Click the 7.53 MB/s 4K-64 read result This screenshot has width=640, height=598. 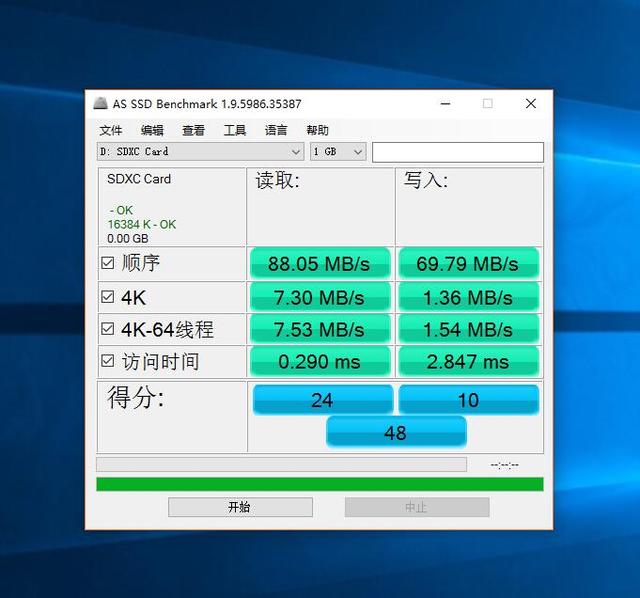coord(320,329)
